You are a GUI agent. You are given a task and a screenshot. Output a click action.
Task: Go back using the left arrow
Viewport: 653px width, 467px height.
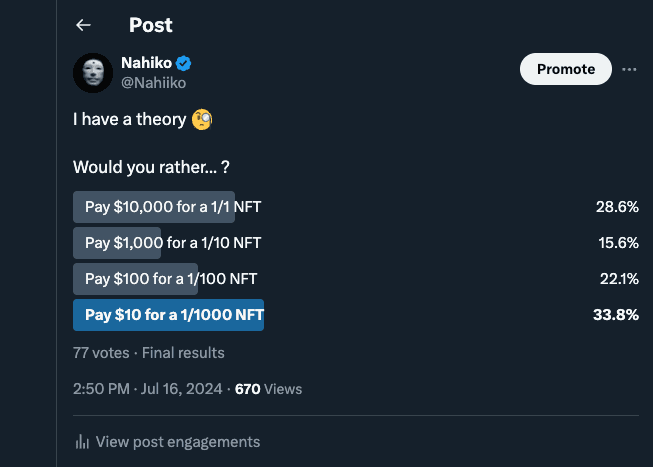pyautogui.click(x=83, y=25)
